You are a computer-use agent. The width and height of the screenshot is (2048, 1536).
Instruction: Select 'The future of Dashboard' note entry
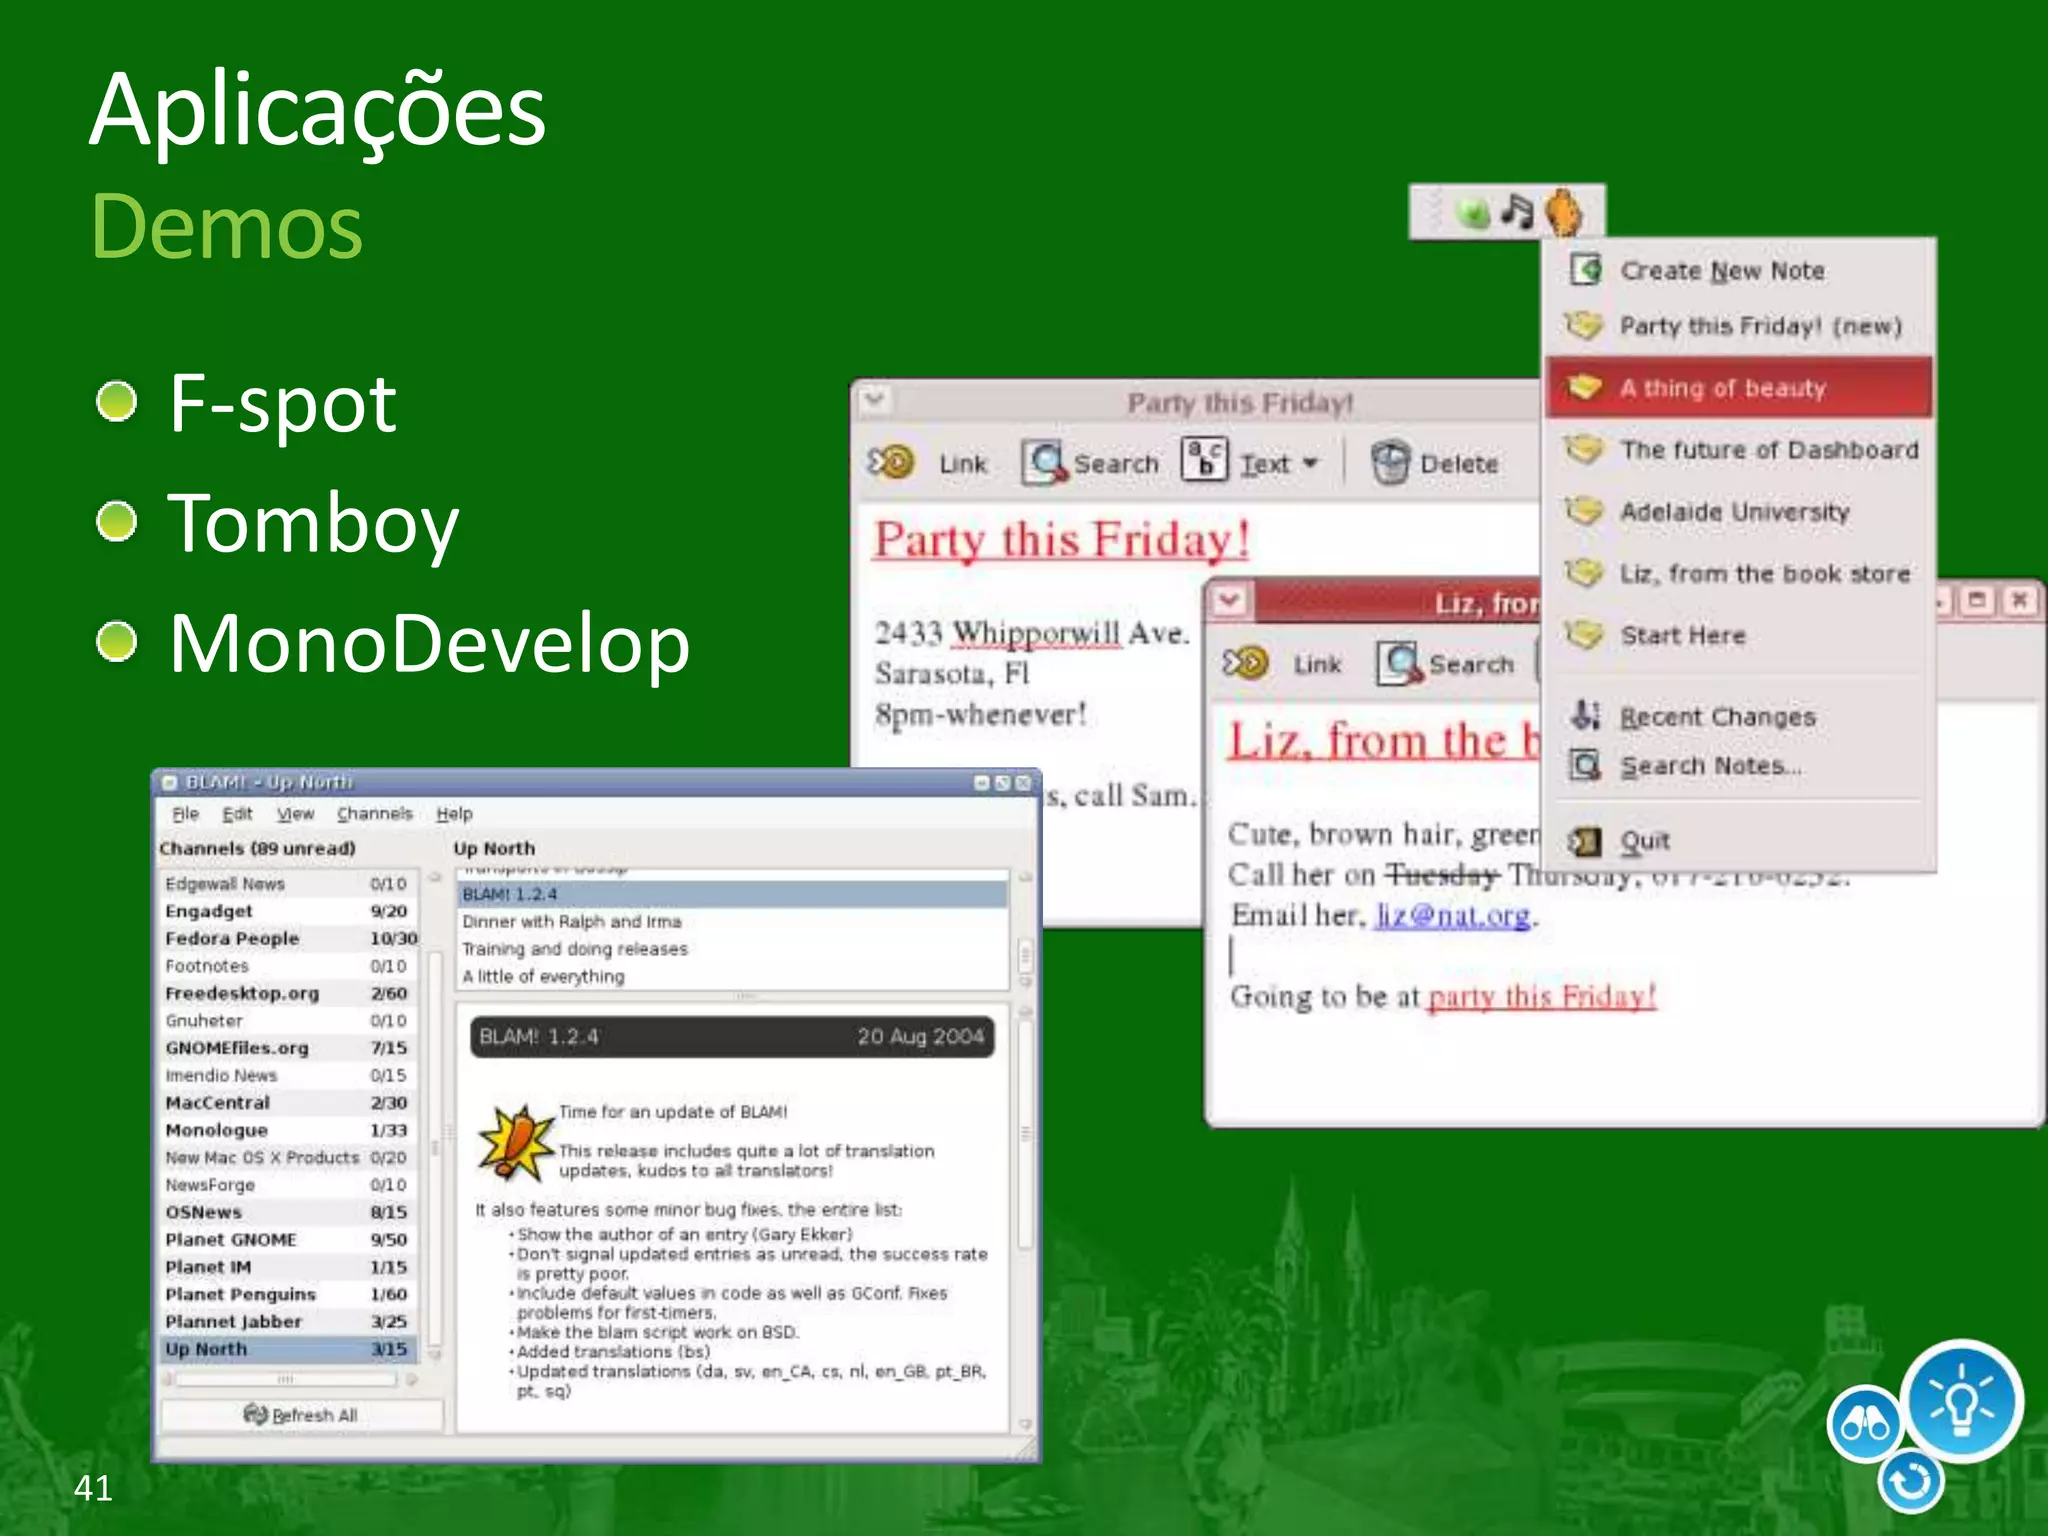1738,450
